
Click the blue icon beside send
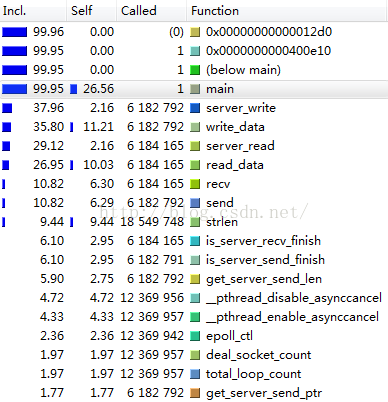[x=195, y=203]
